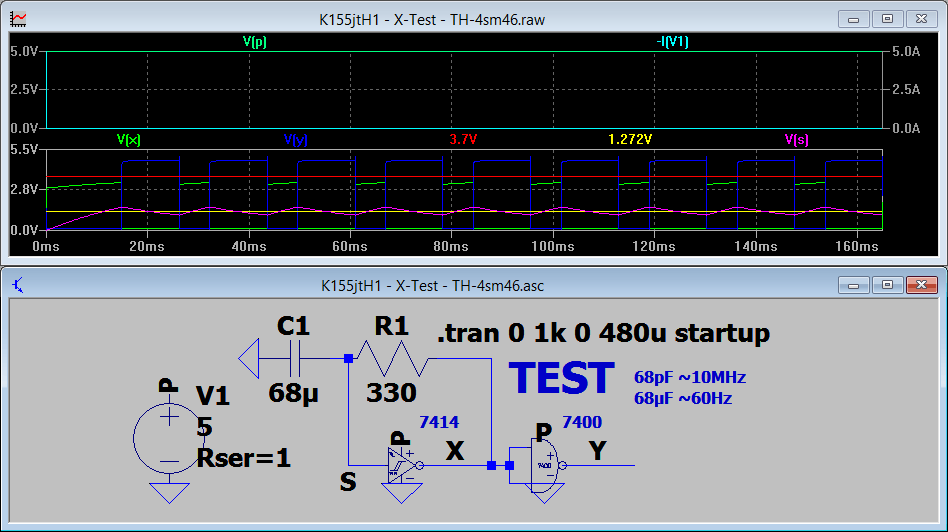
Task: Click the magenta V(s) trace label
Action: [796, 140]
